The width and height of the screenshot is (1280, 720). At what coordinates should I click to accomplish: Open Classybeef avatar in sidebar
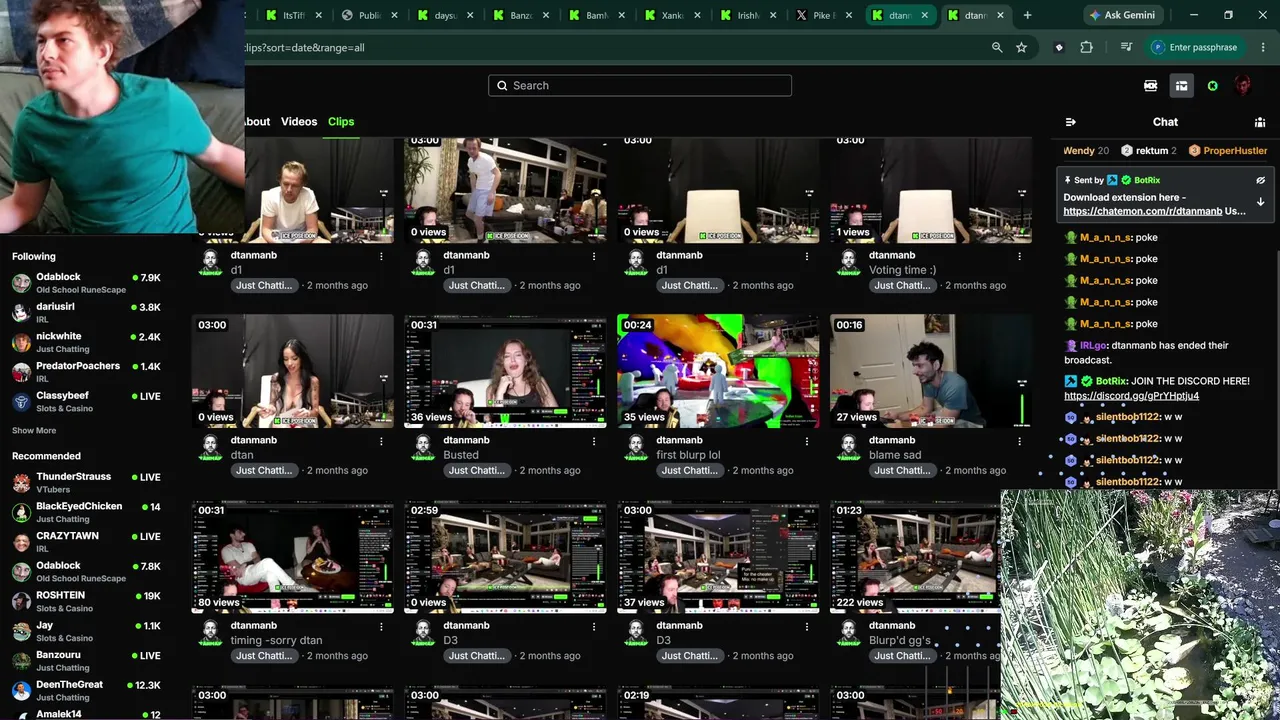21,402
